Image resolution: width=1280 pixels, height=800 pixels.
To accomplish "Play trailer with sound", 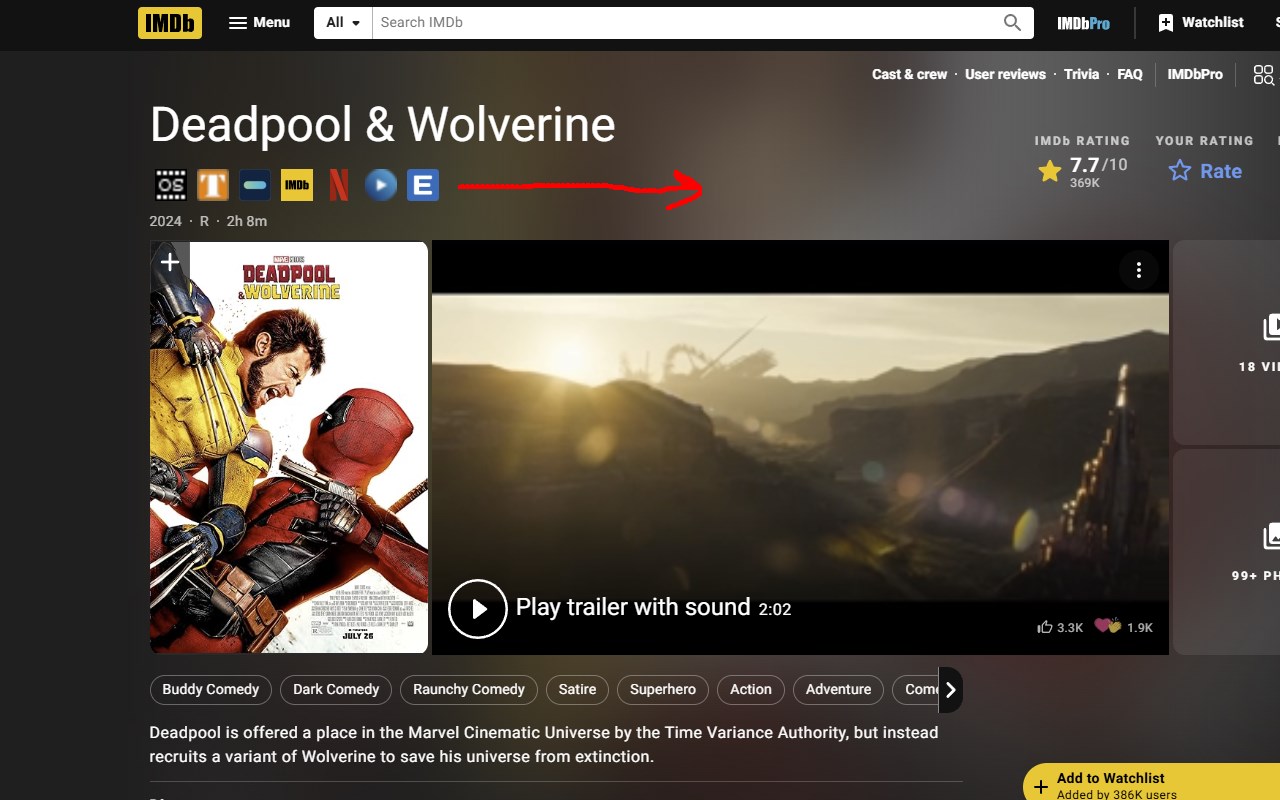I will (x=619, y=608).
